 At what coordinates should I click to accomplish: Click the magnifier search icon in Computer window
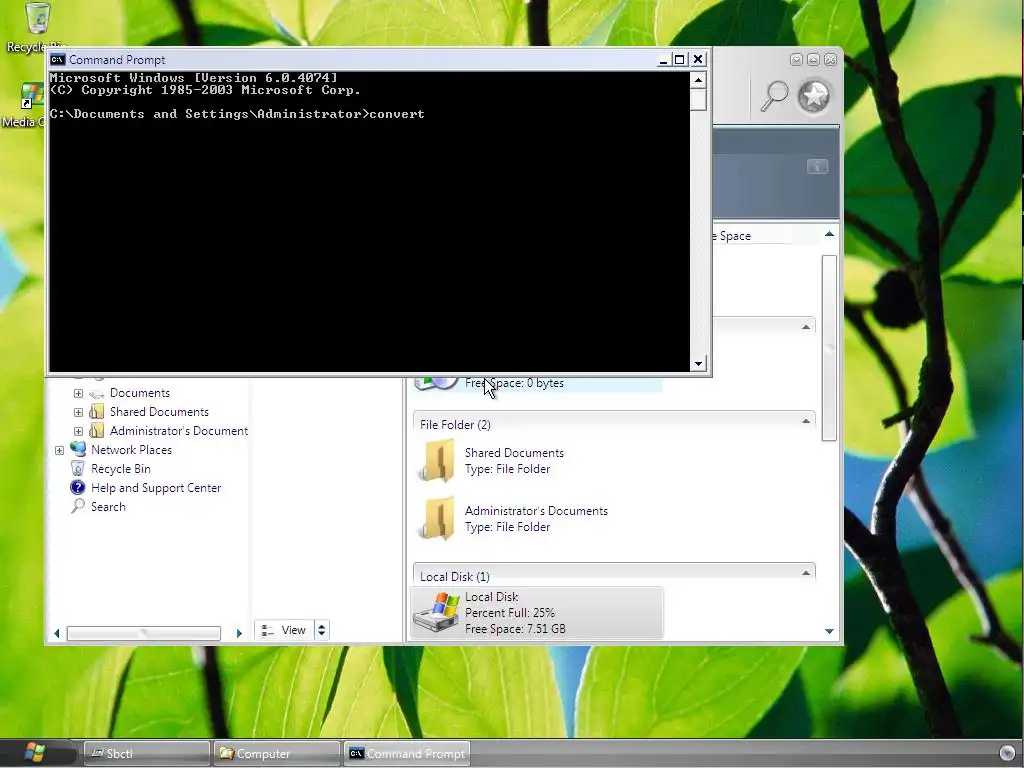pyautogui.click(x=775, y=97)
